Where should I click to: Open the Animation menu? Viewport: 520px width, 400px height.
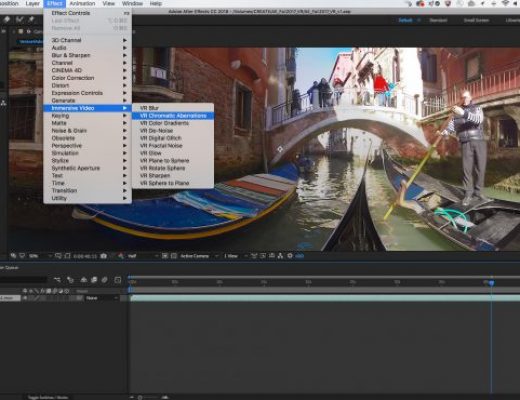click(x=82, y=3)
